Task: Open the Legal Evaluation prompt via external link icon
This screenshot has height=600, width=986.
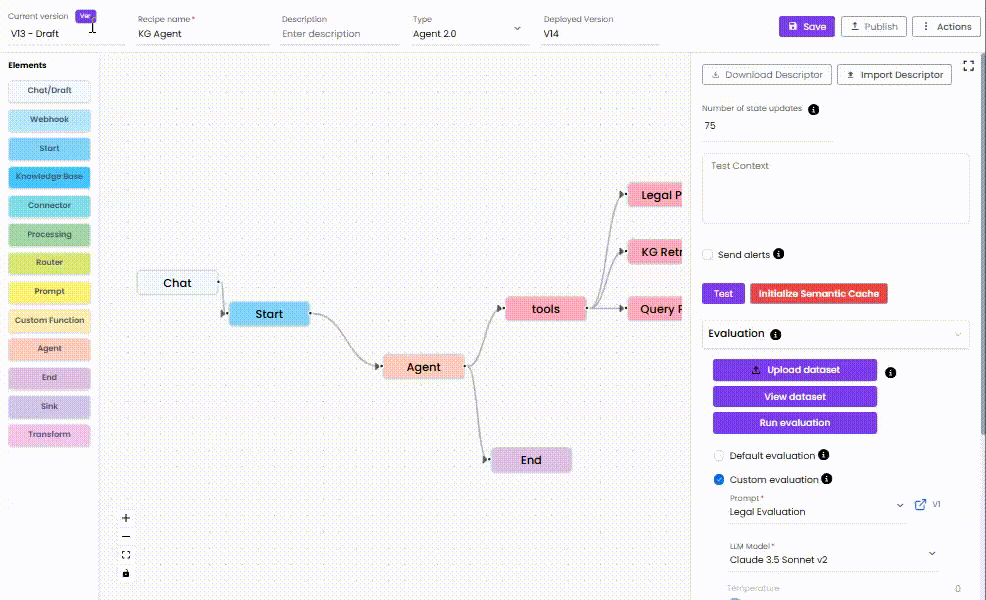Action: coord(920,505)
